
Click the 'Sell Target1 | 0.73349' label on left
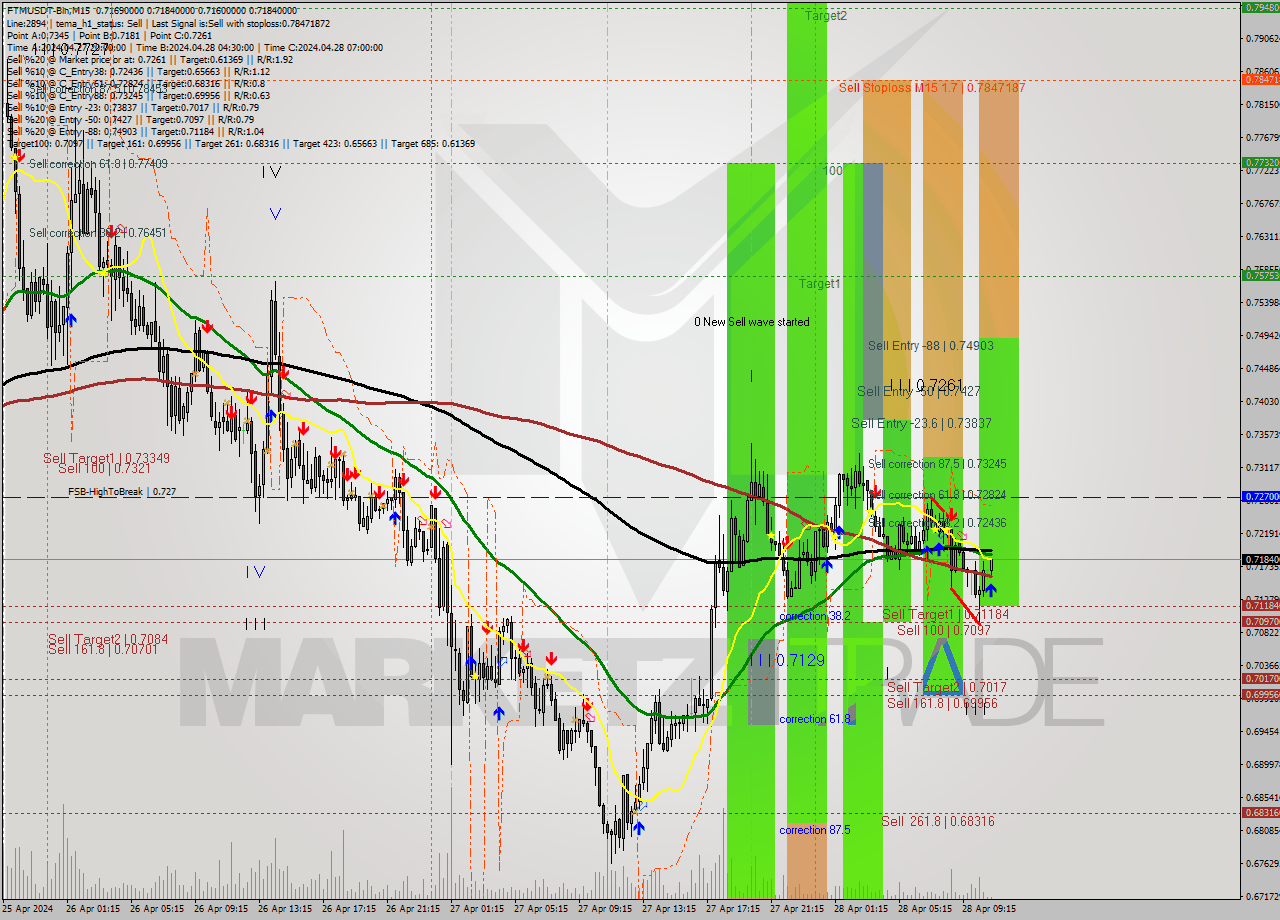click(x=106, y=458)
